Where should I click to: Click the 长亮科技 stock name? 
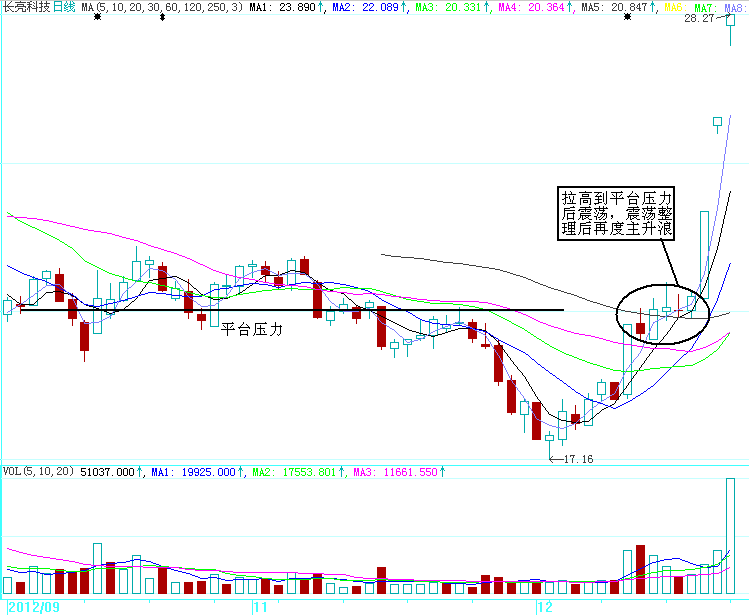point(26,7)
